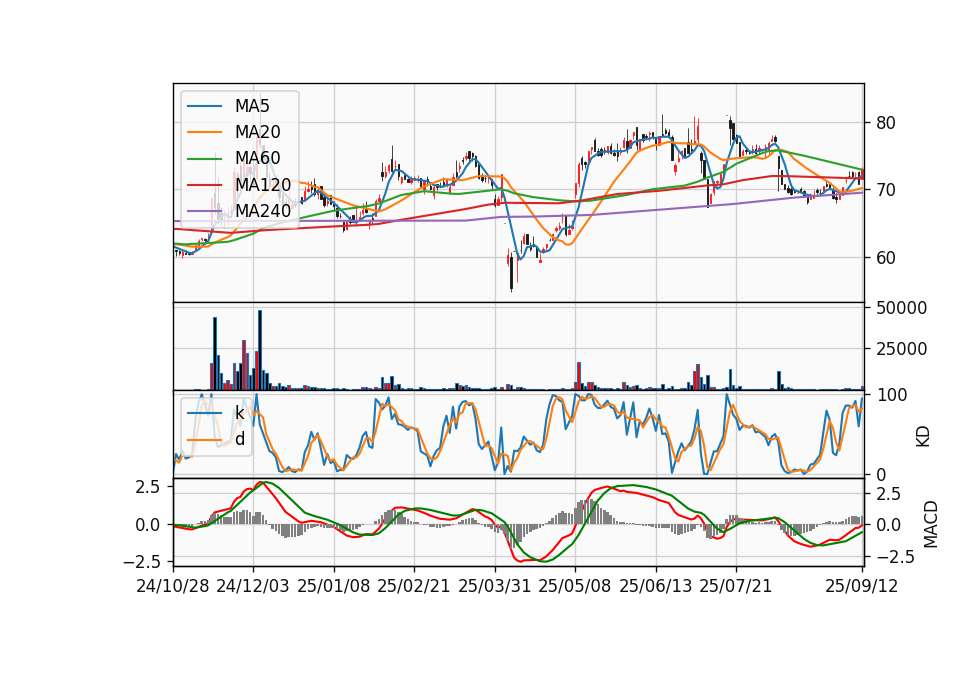This screenshot has height=690, width=960.
Task: Click the k legend label in KD panel
Action: 239,413
